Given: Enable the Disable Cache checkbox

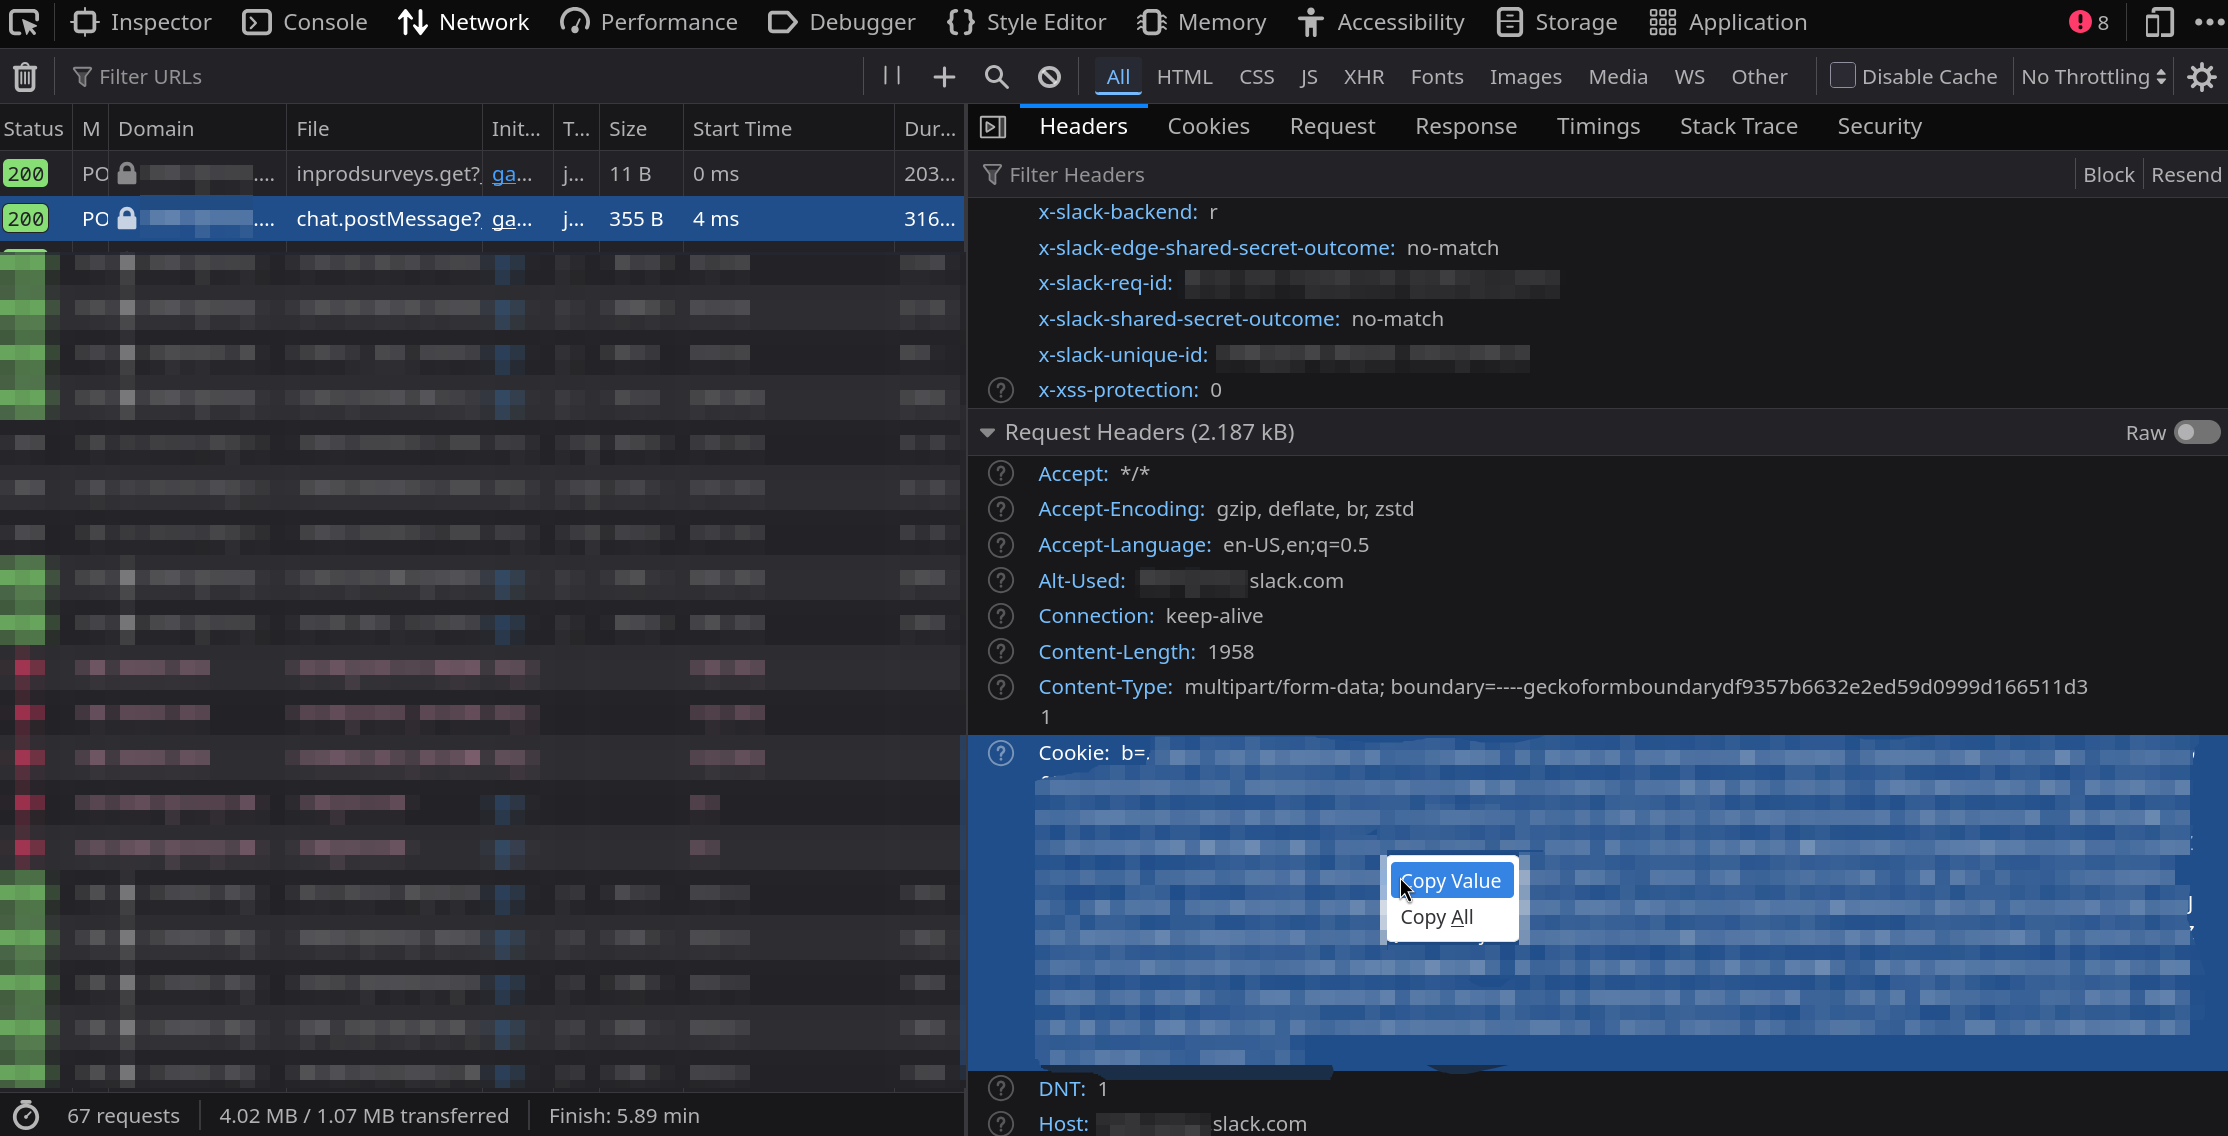Looking at the screenshot, I should click(x=1842, y=76).
